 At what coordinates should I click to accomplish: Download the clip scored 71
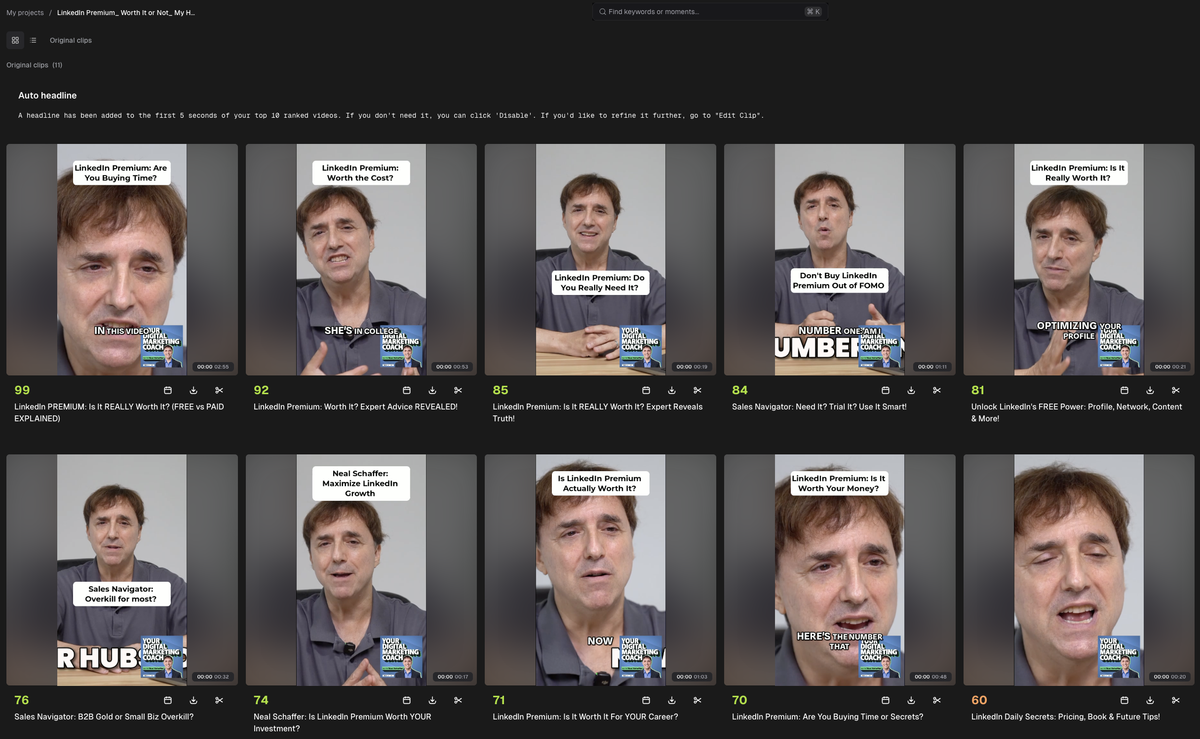[x=672, y=700]
